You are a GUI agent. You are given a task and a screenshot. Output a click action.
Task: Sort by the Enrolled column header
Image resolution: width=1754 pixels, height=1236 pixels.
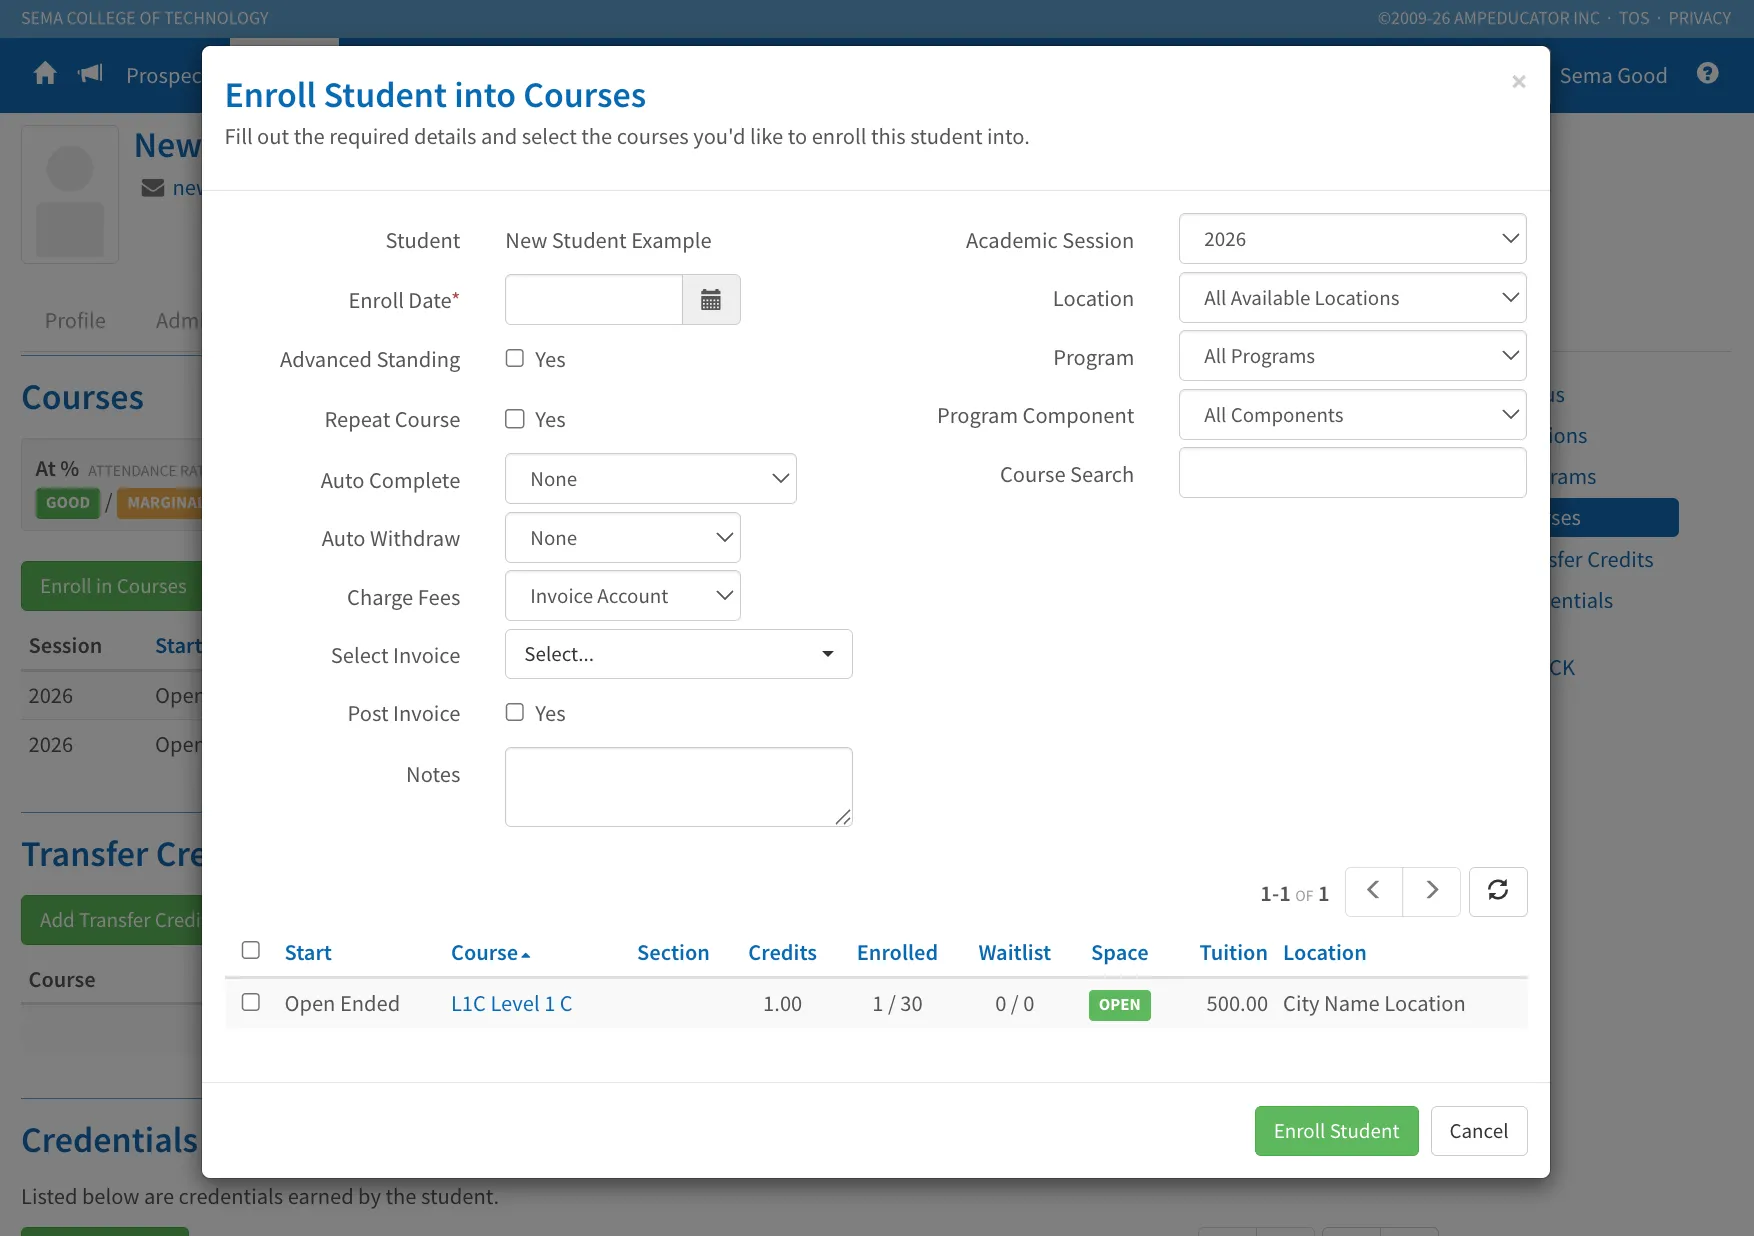click(897, 953)
